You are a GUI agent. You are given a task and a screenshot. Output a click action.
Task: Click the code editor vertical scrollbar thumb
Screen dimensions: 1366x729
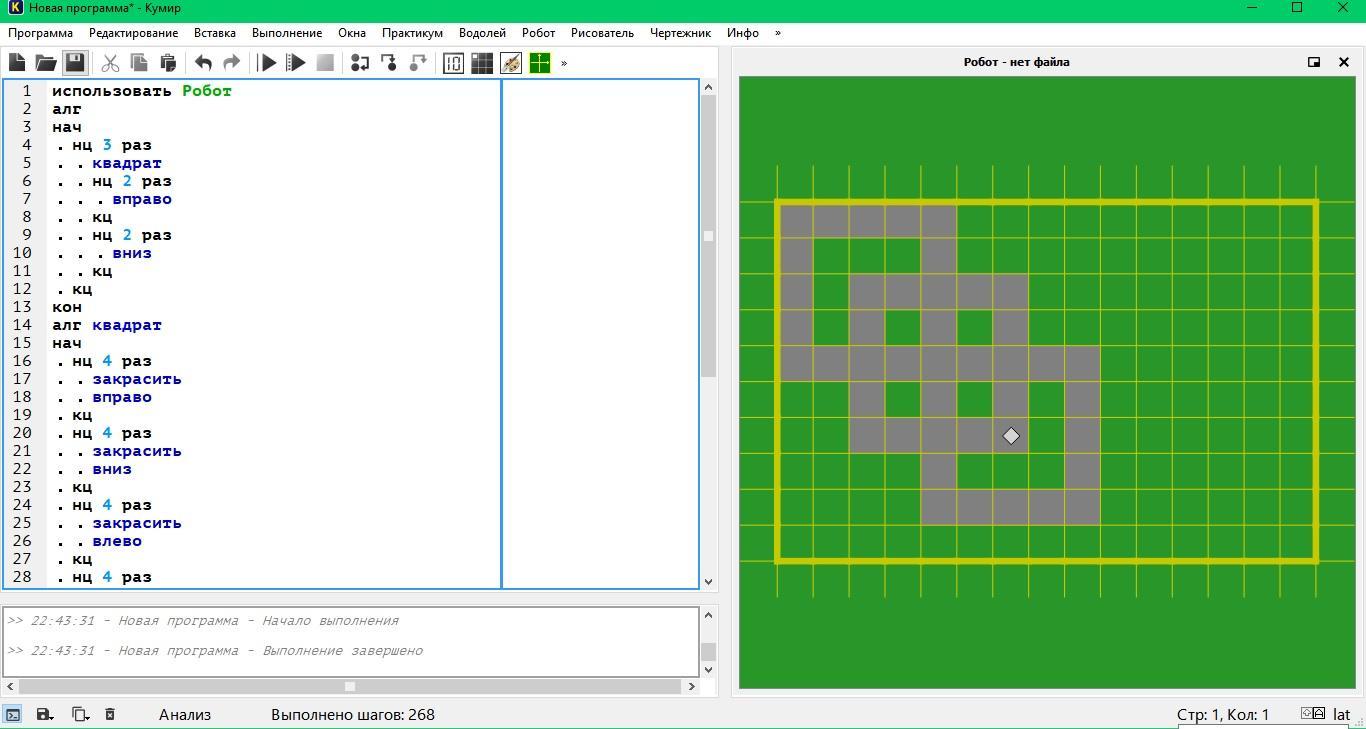pyautogui.click(x=708, y=236)
